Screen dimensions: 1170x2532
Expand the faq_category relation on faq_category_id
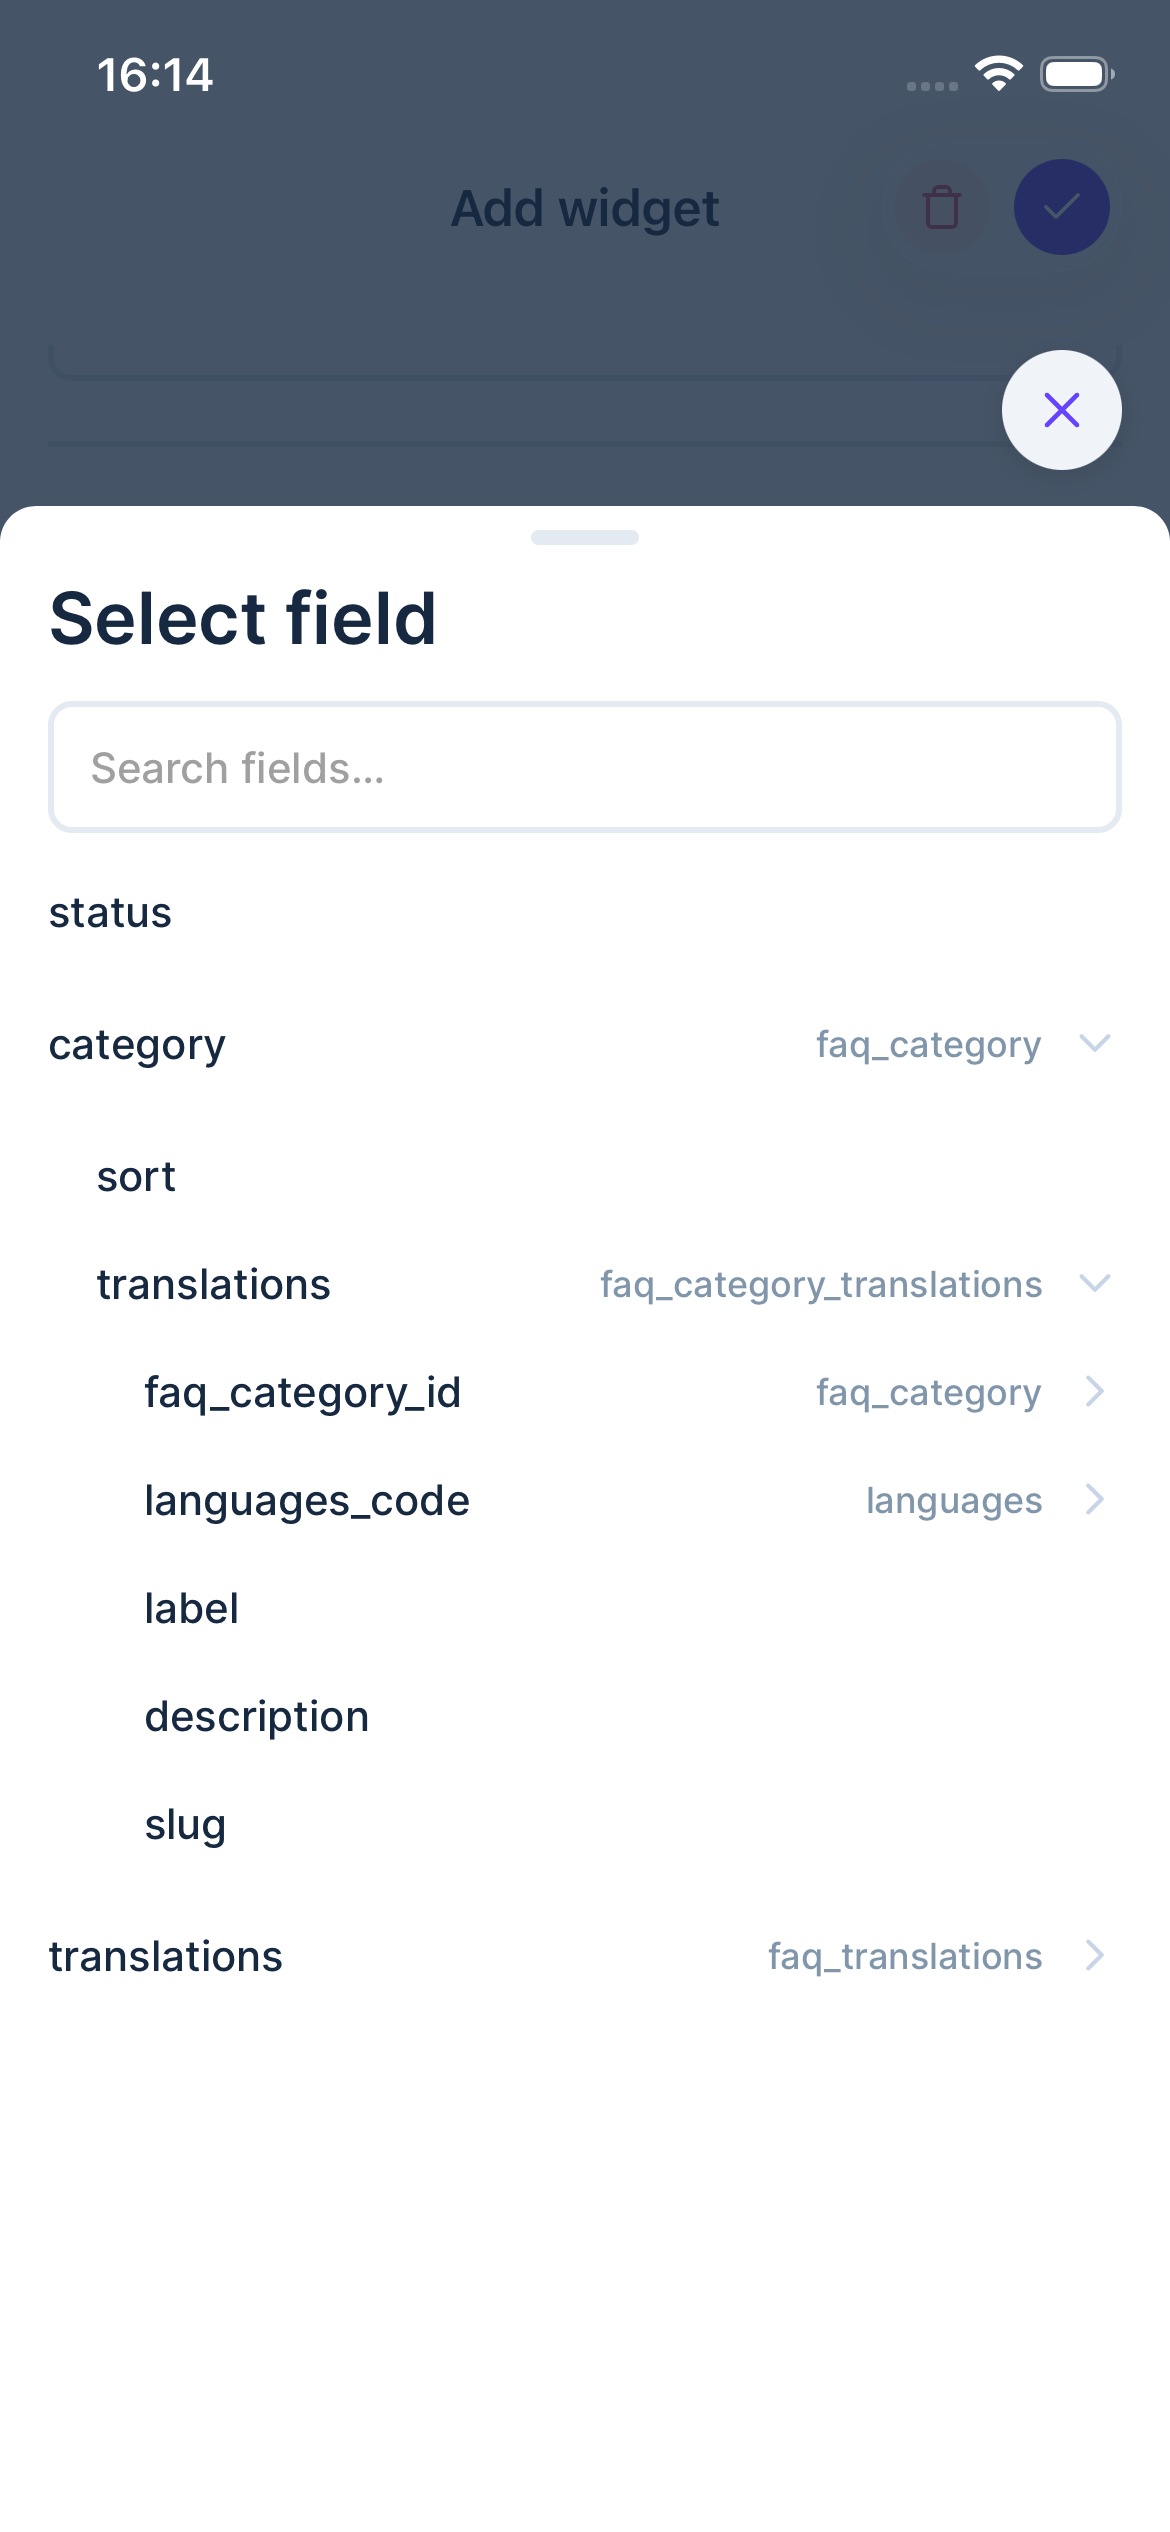point(1094,1391)
